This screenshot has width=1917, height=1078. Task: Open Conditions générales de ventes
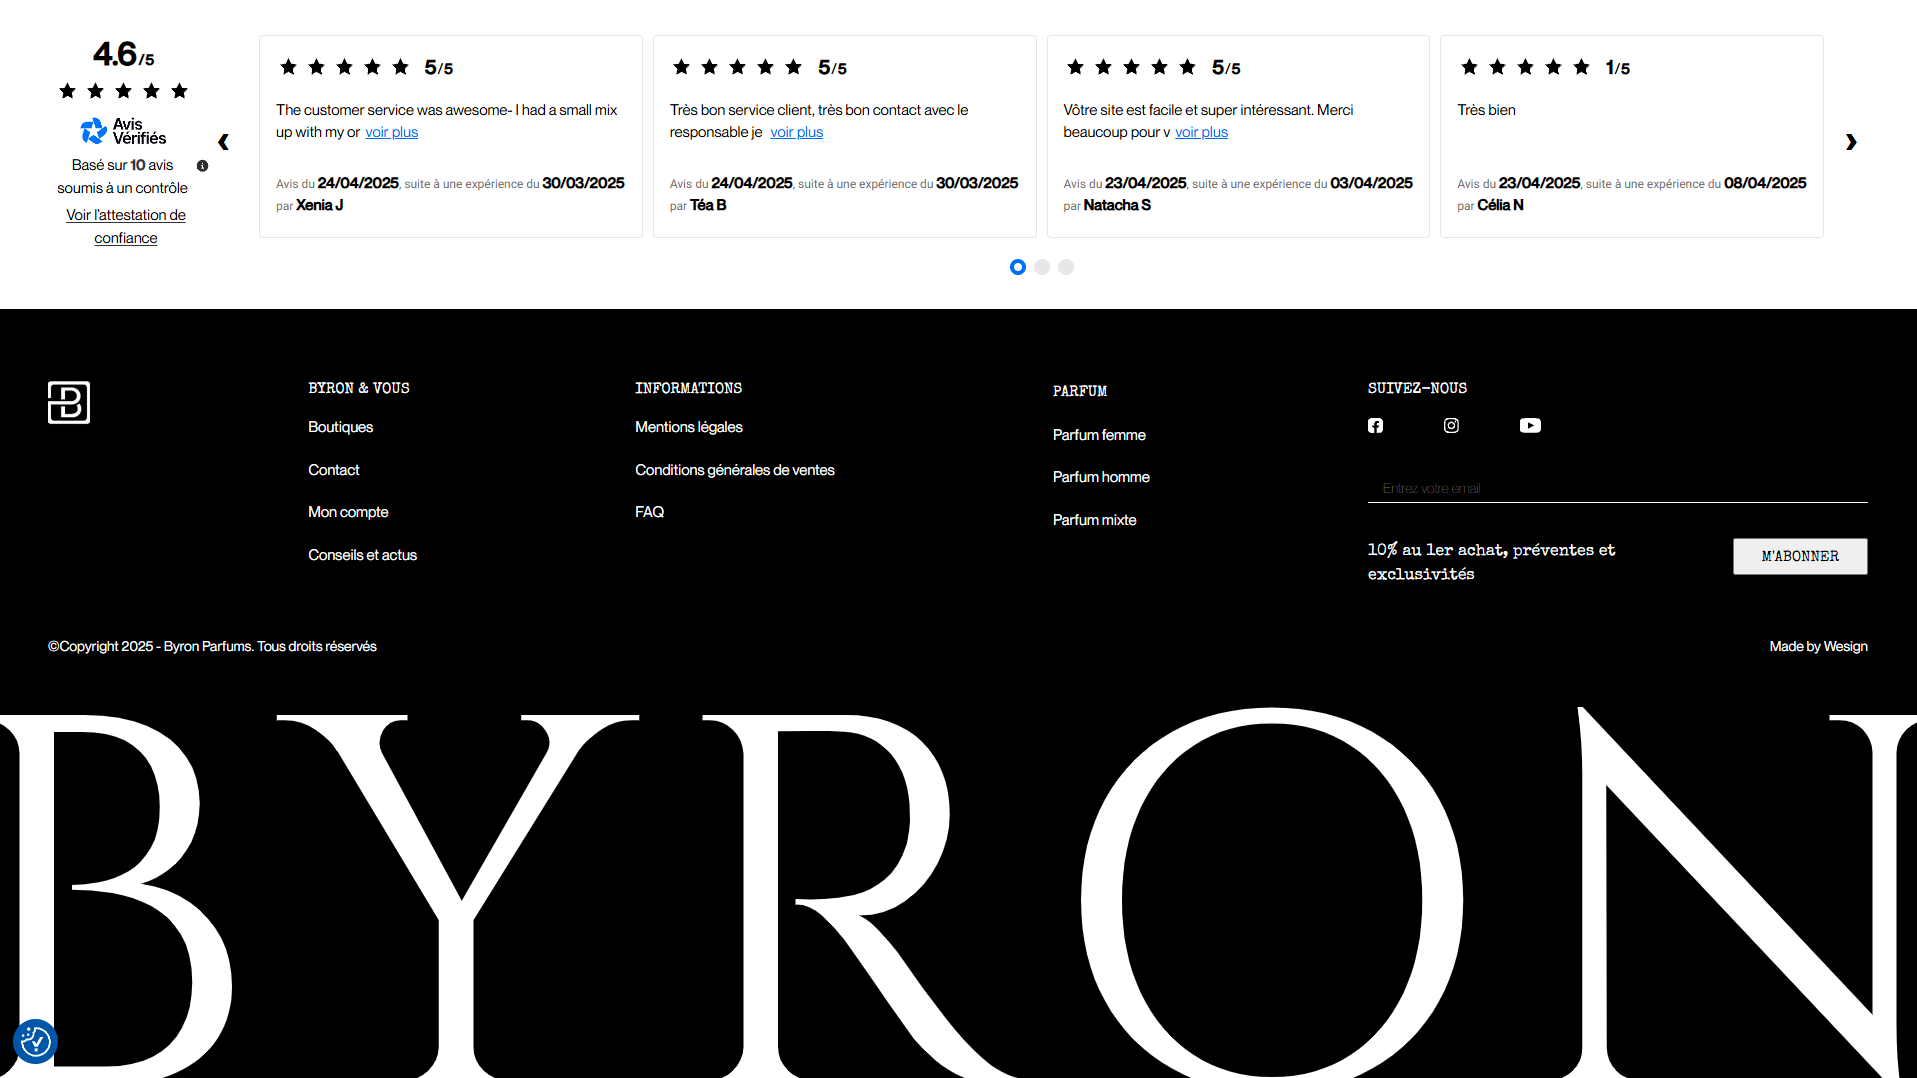pyautogui.click(x=734, y=470)
